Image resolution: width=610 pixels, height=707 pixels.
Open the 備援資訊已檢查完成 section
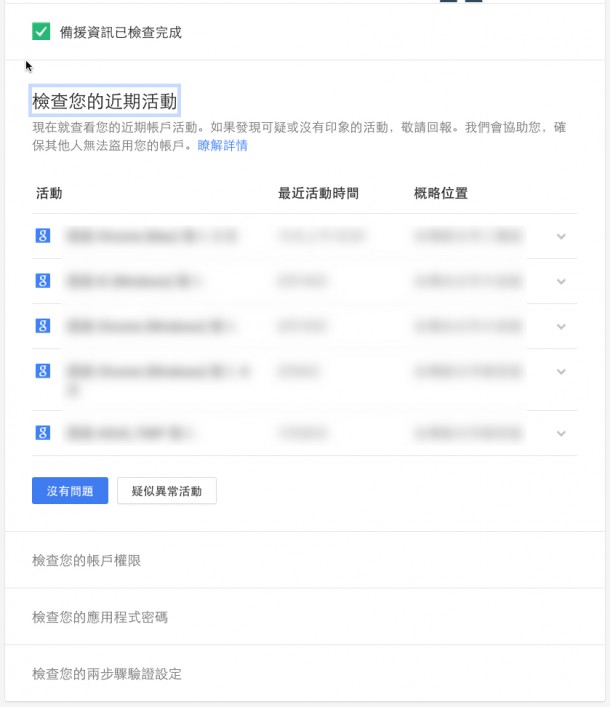coord(305,32)
